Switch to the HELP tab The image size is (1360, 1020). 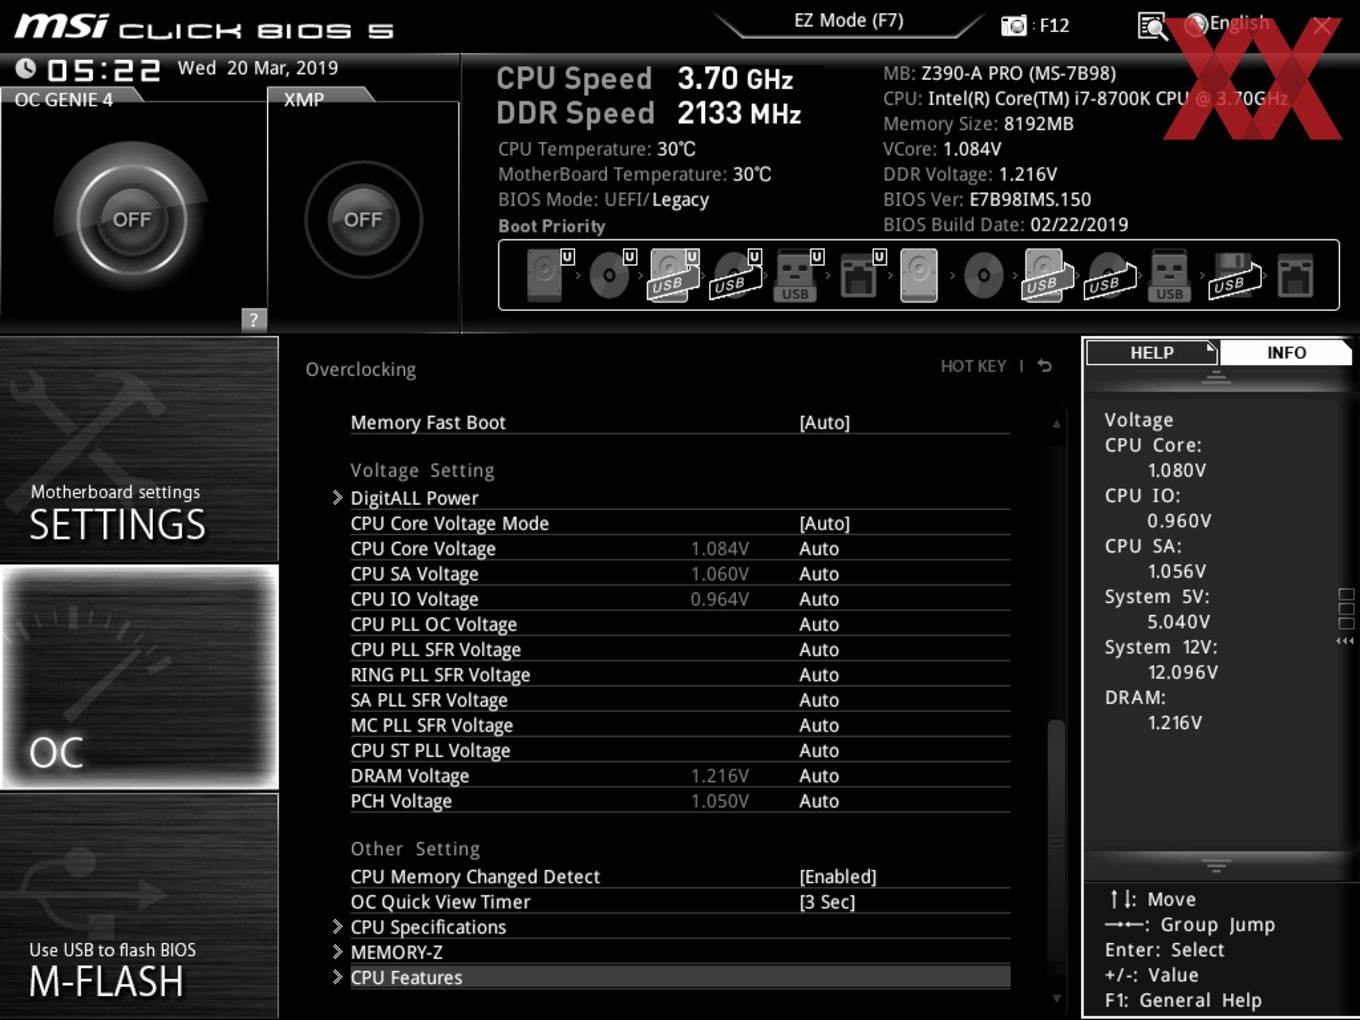tap(1151, 352)
